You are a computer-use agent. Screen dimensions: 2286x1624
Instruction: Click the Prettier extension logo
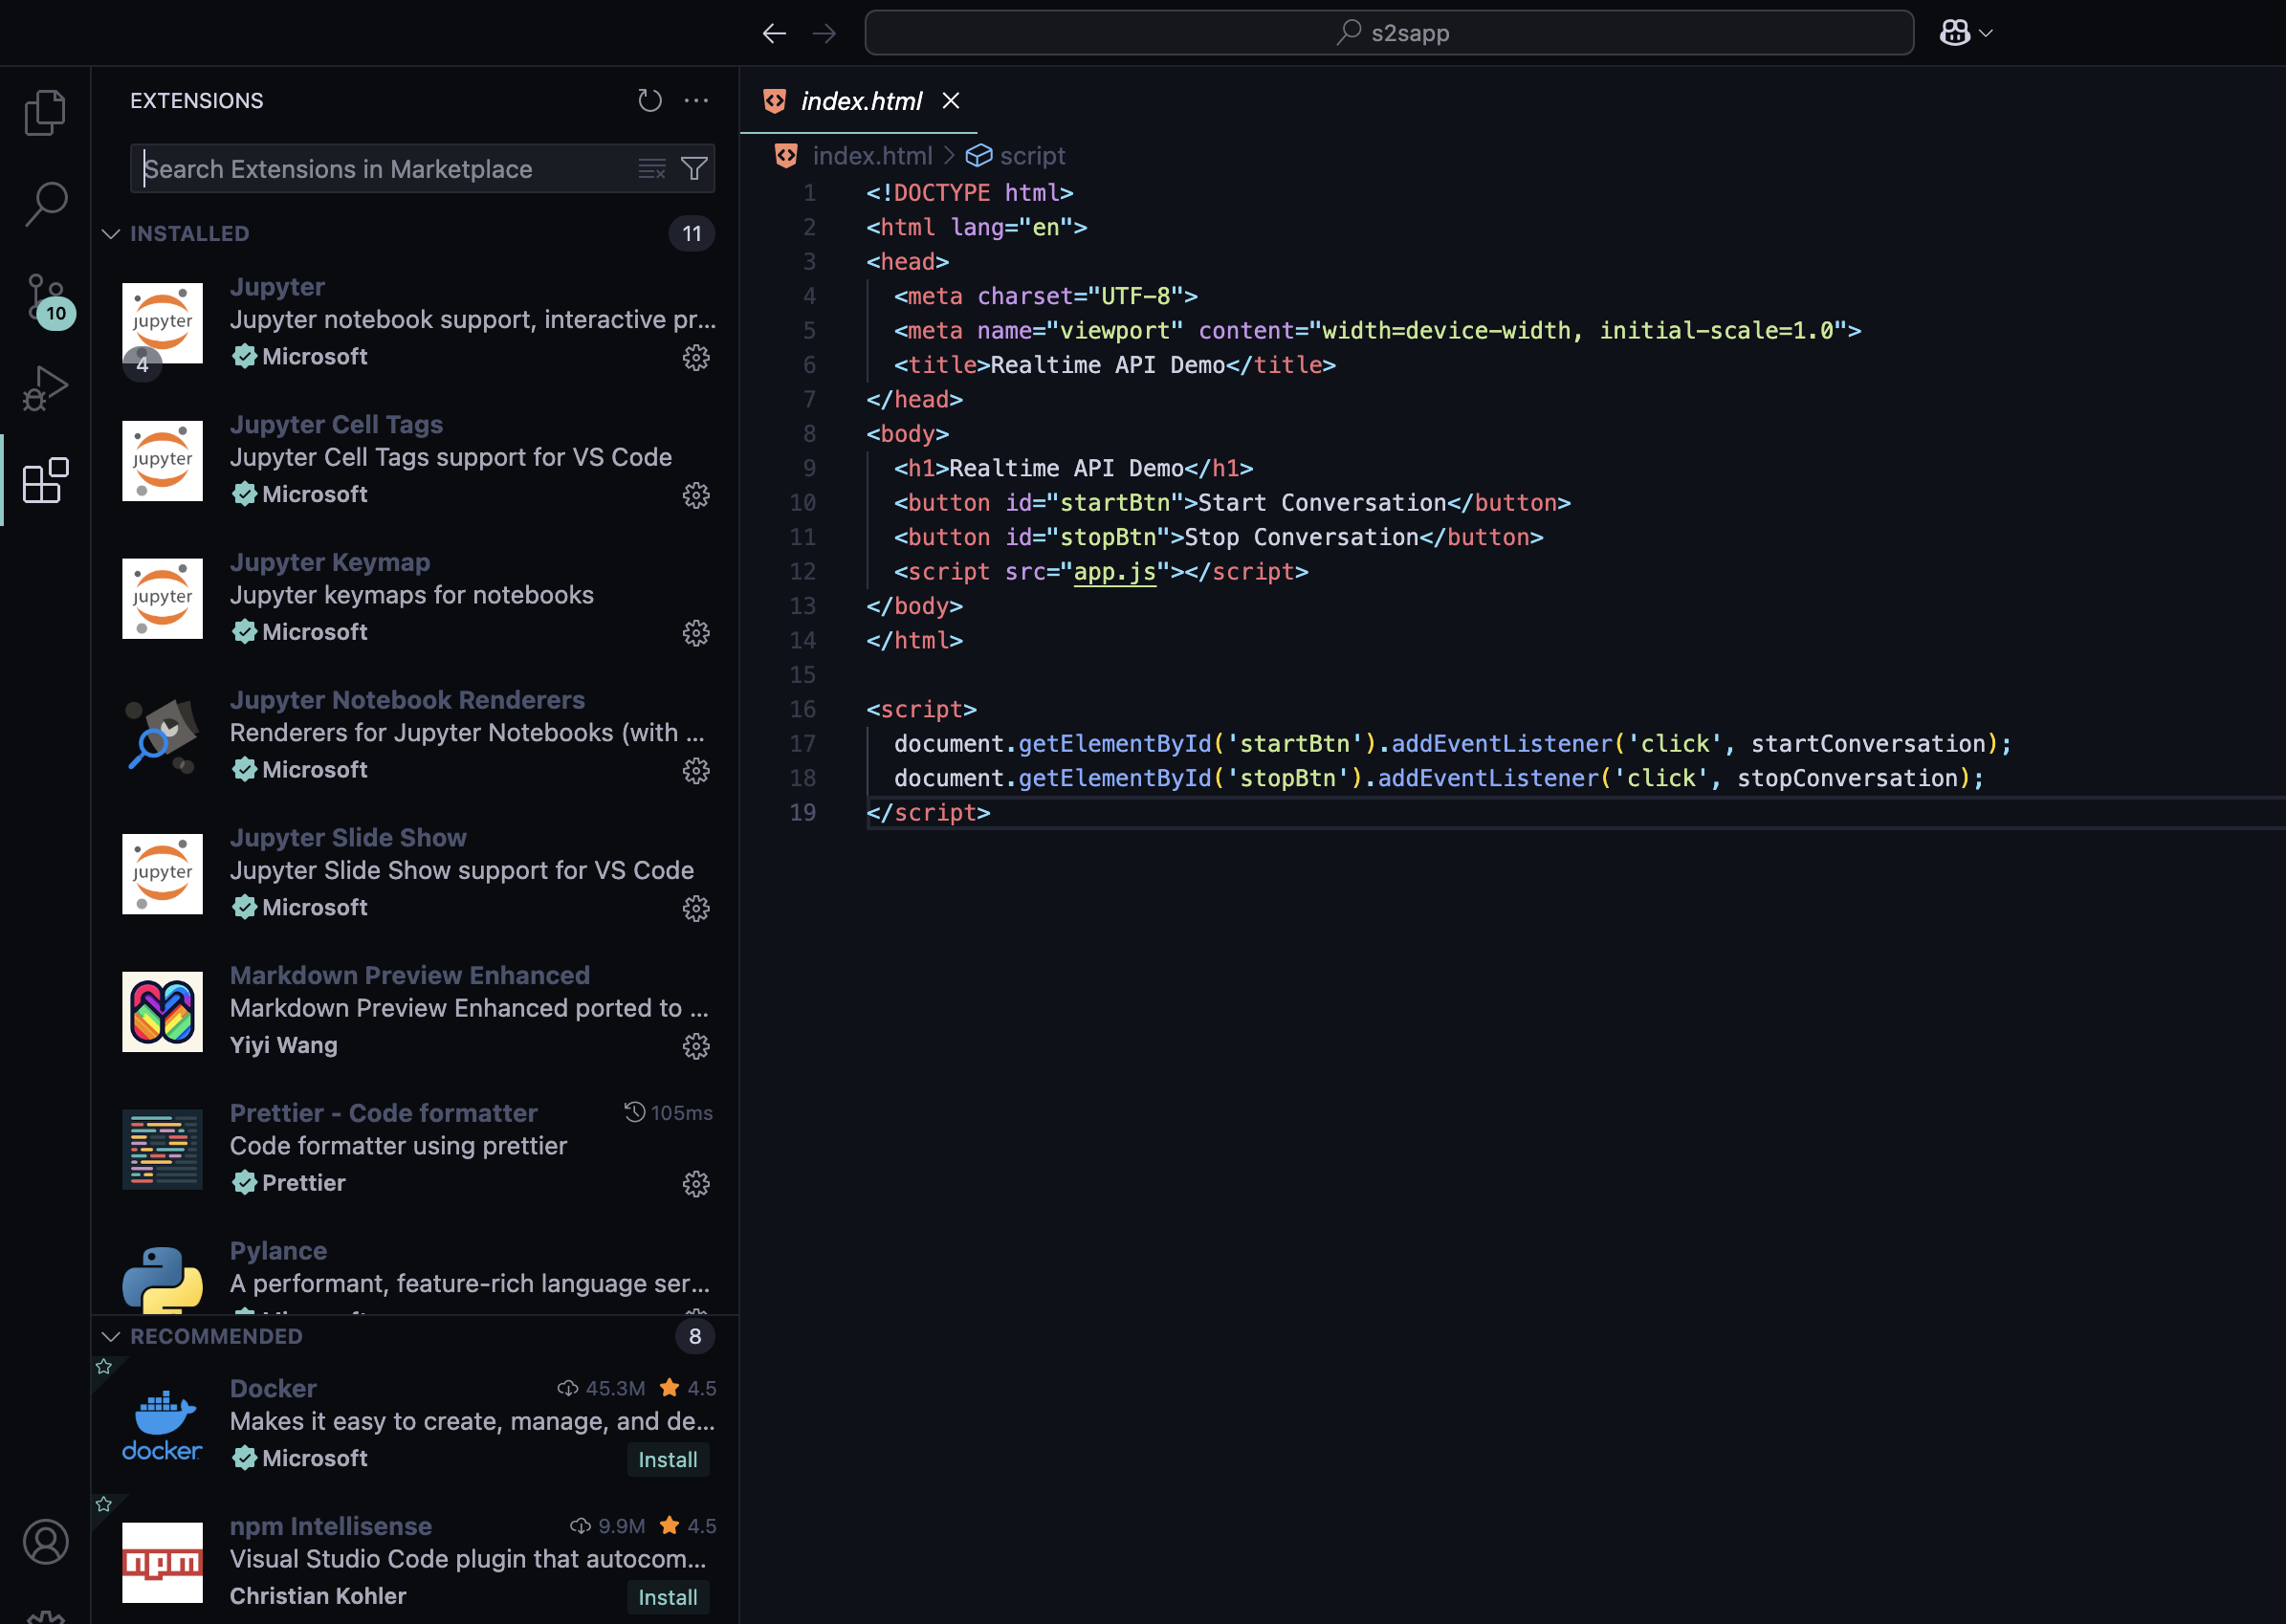coord(162,1149)
